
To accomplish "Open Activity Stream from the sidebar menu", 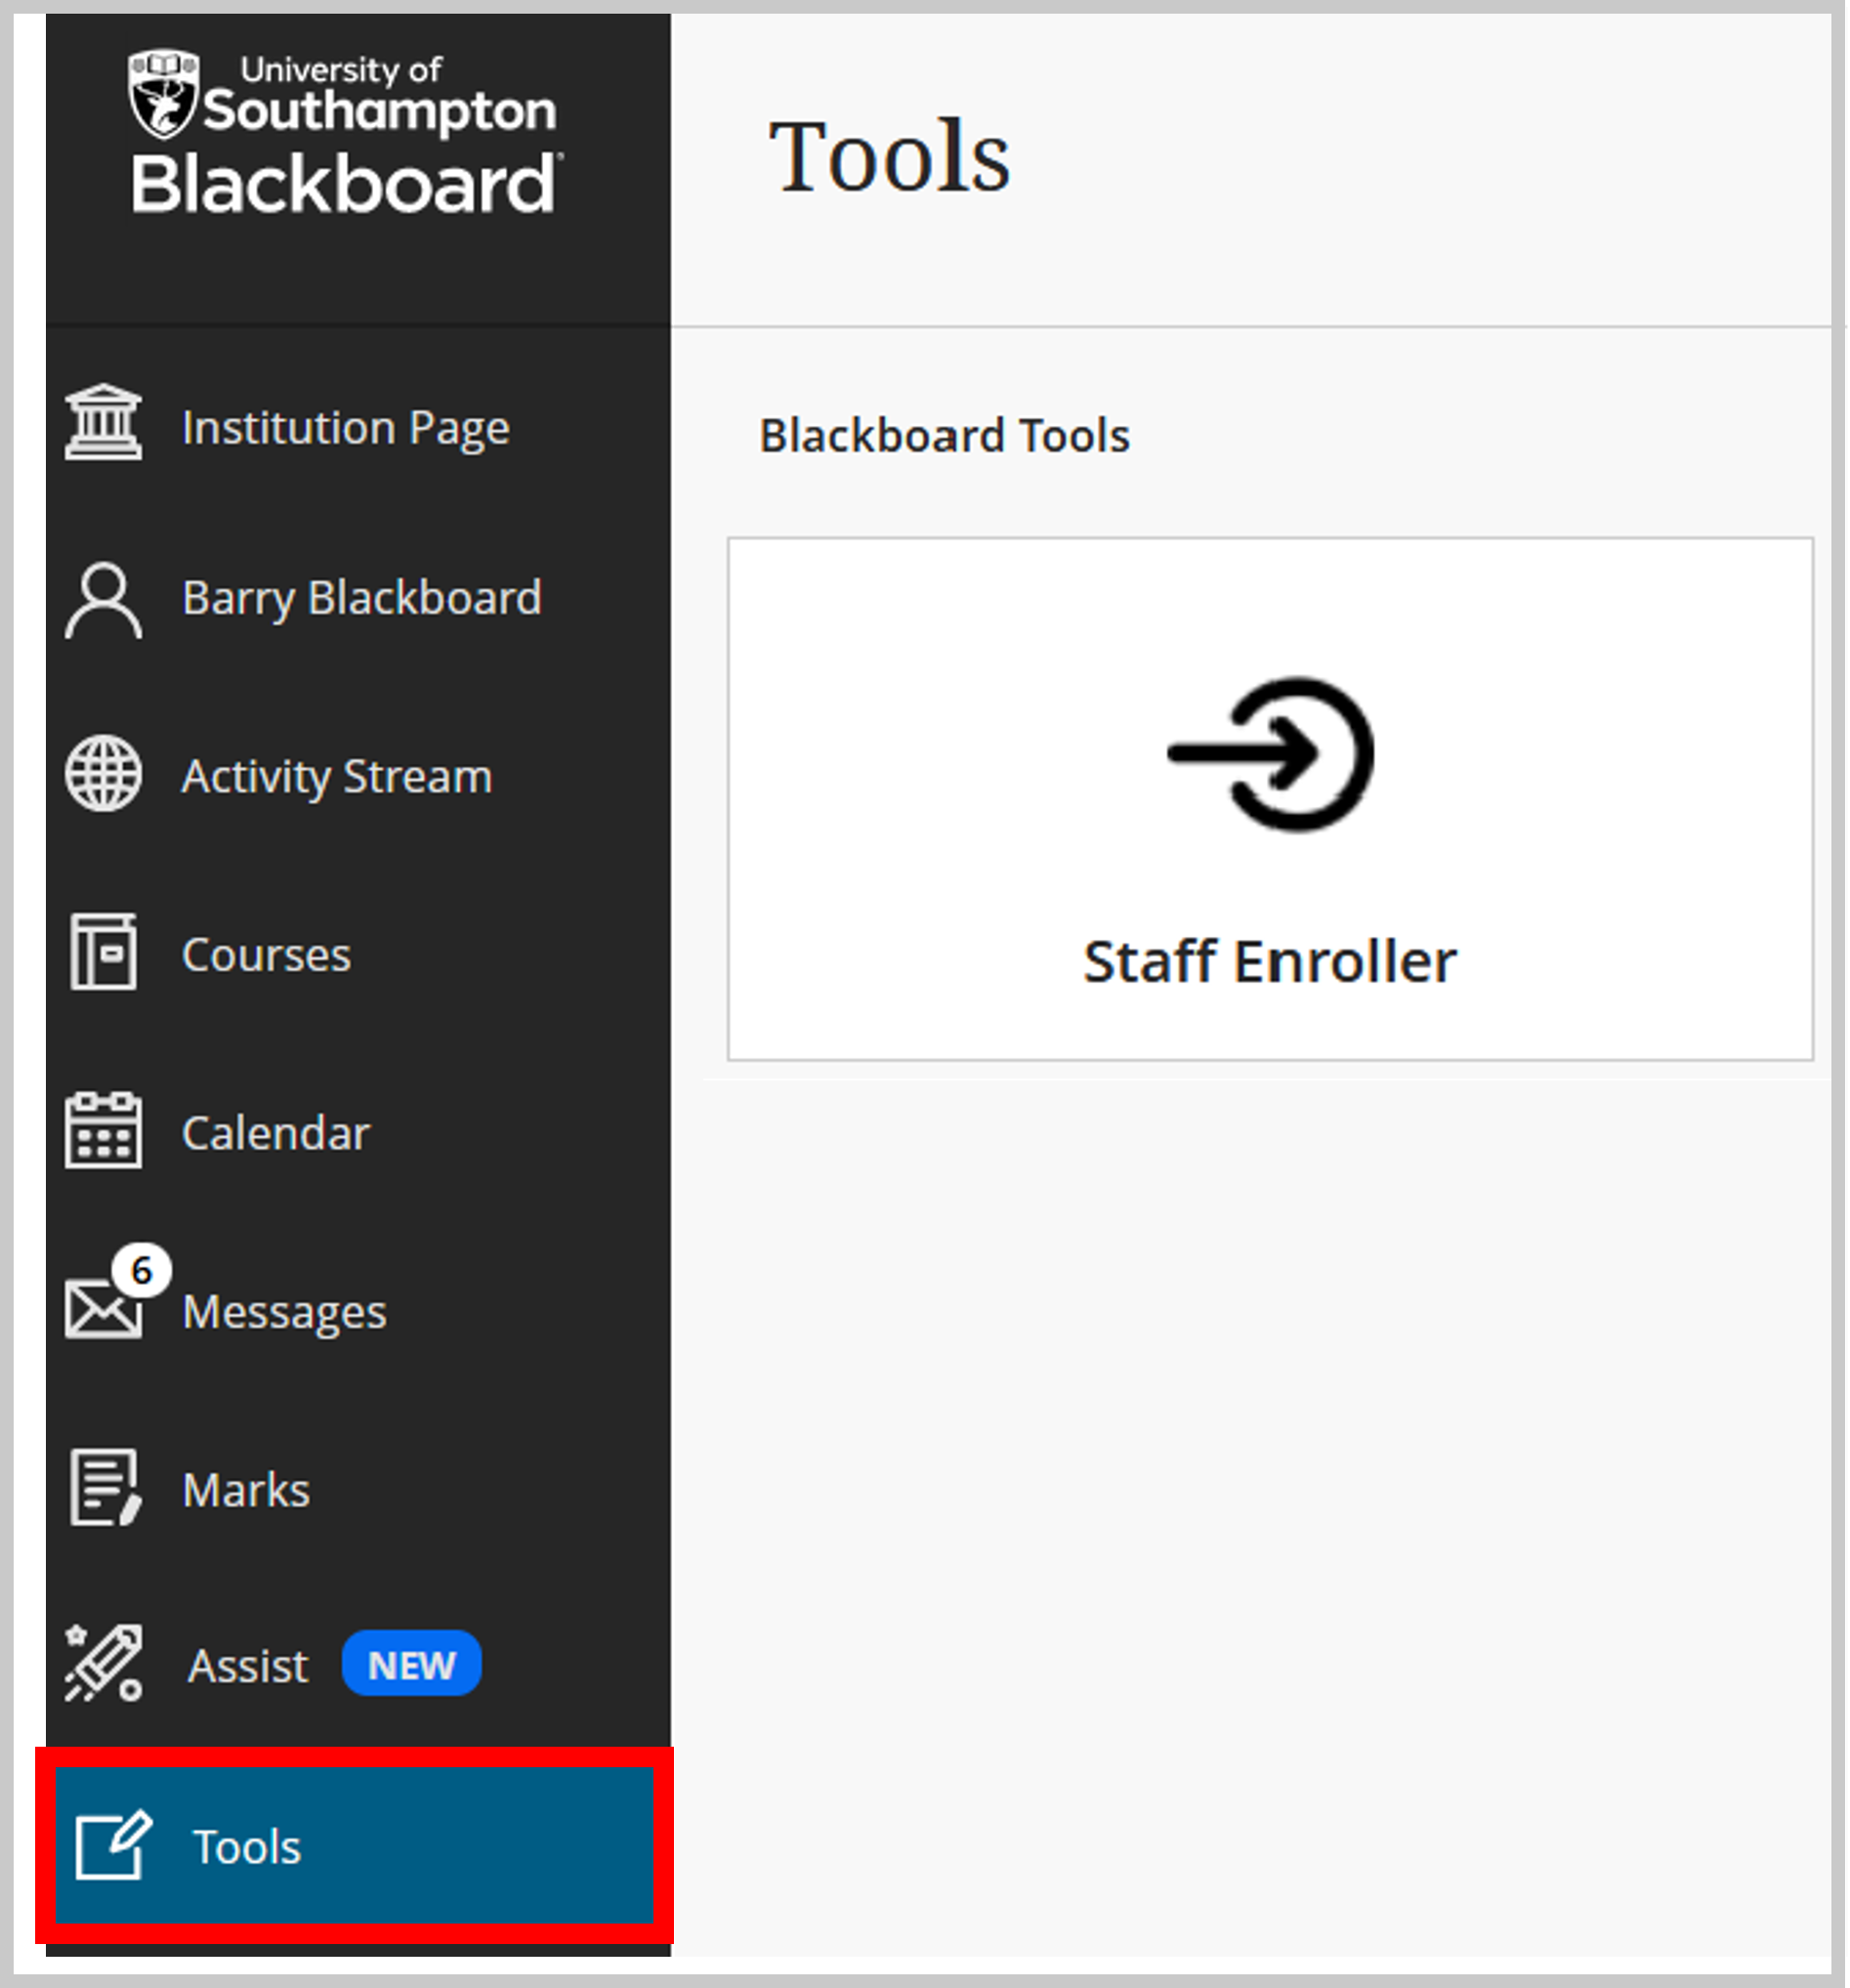I will pos(335,777).
